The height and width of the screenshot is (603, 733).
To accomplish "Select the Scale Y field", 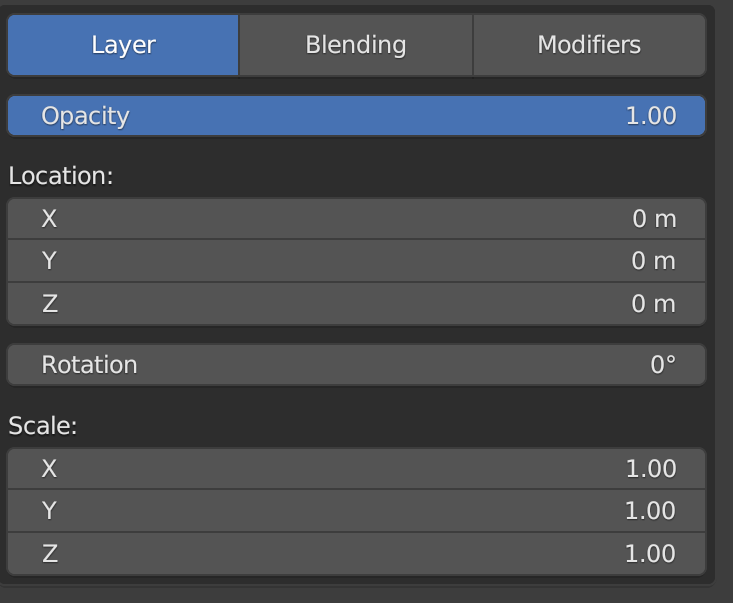I will coord(356,511).
